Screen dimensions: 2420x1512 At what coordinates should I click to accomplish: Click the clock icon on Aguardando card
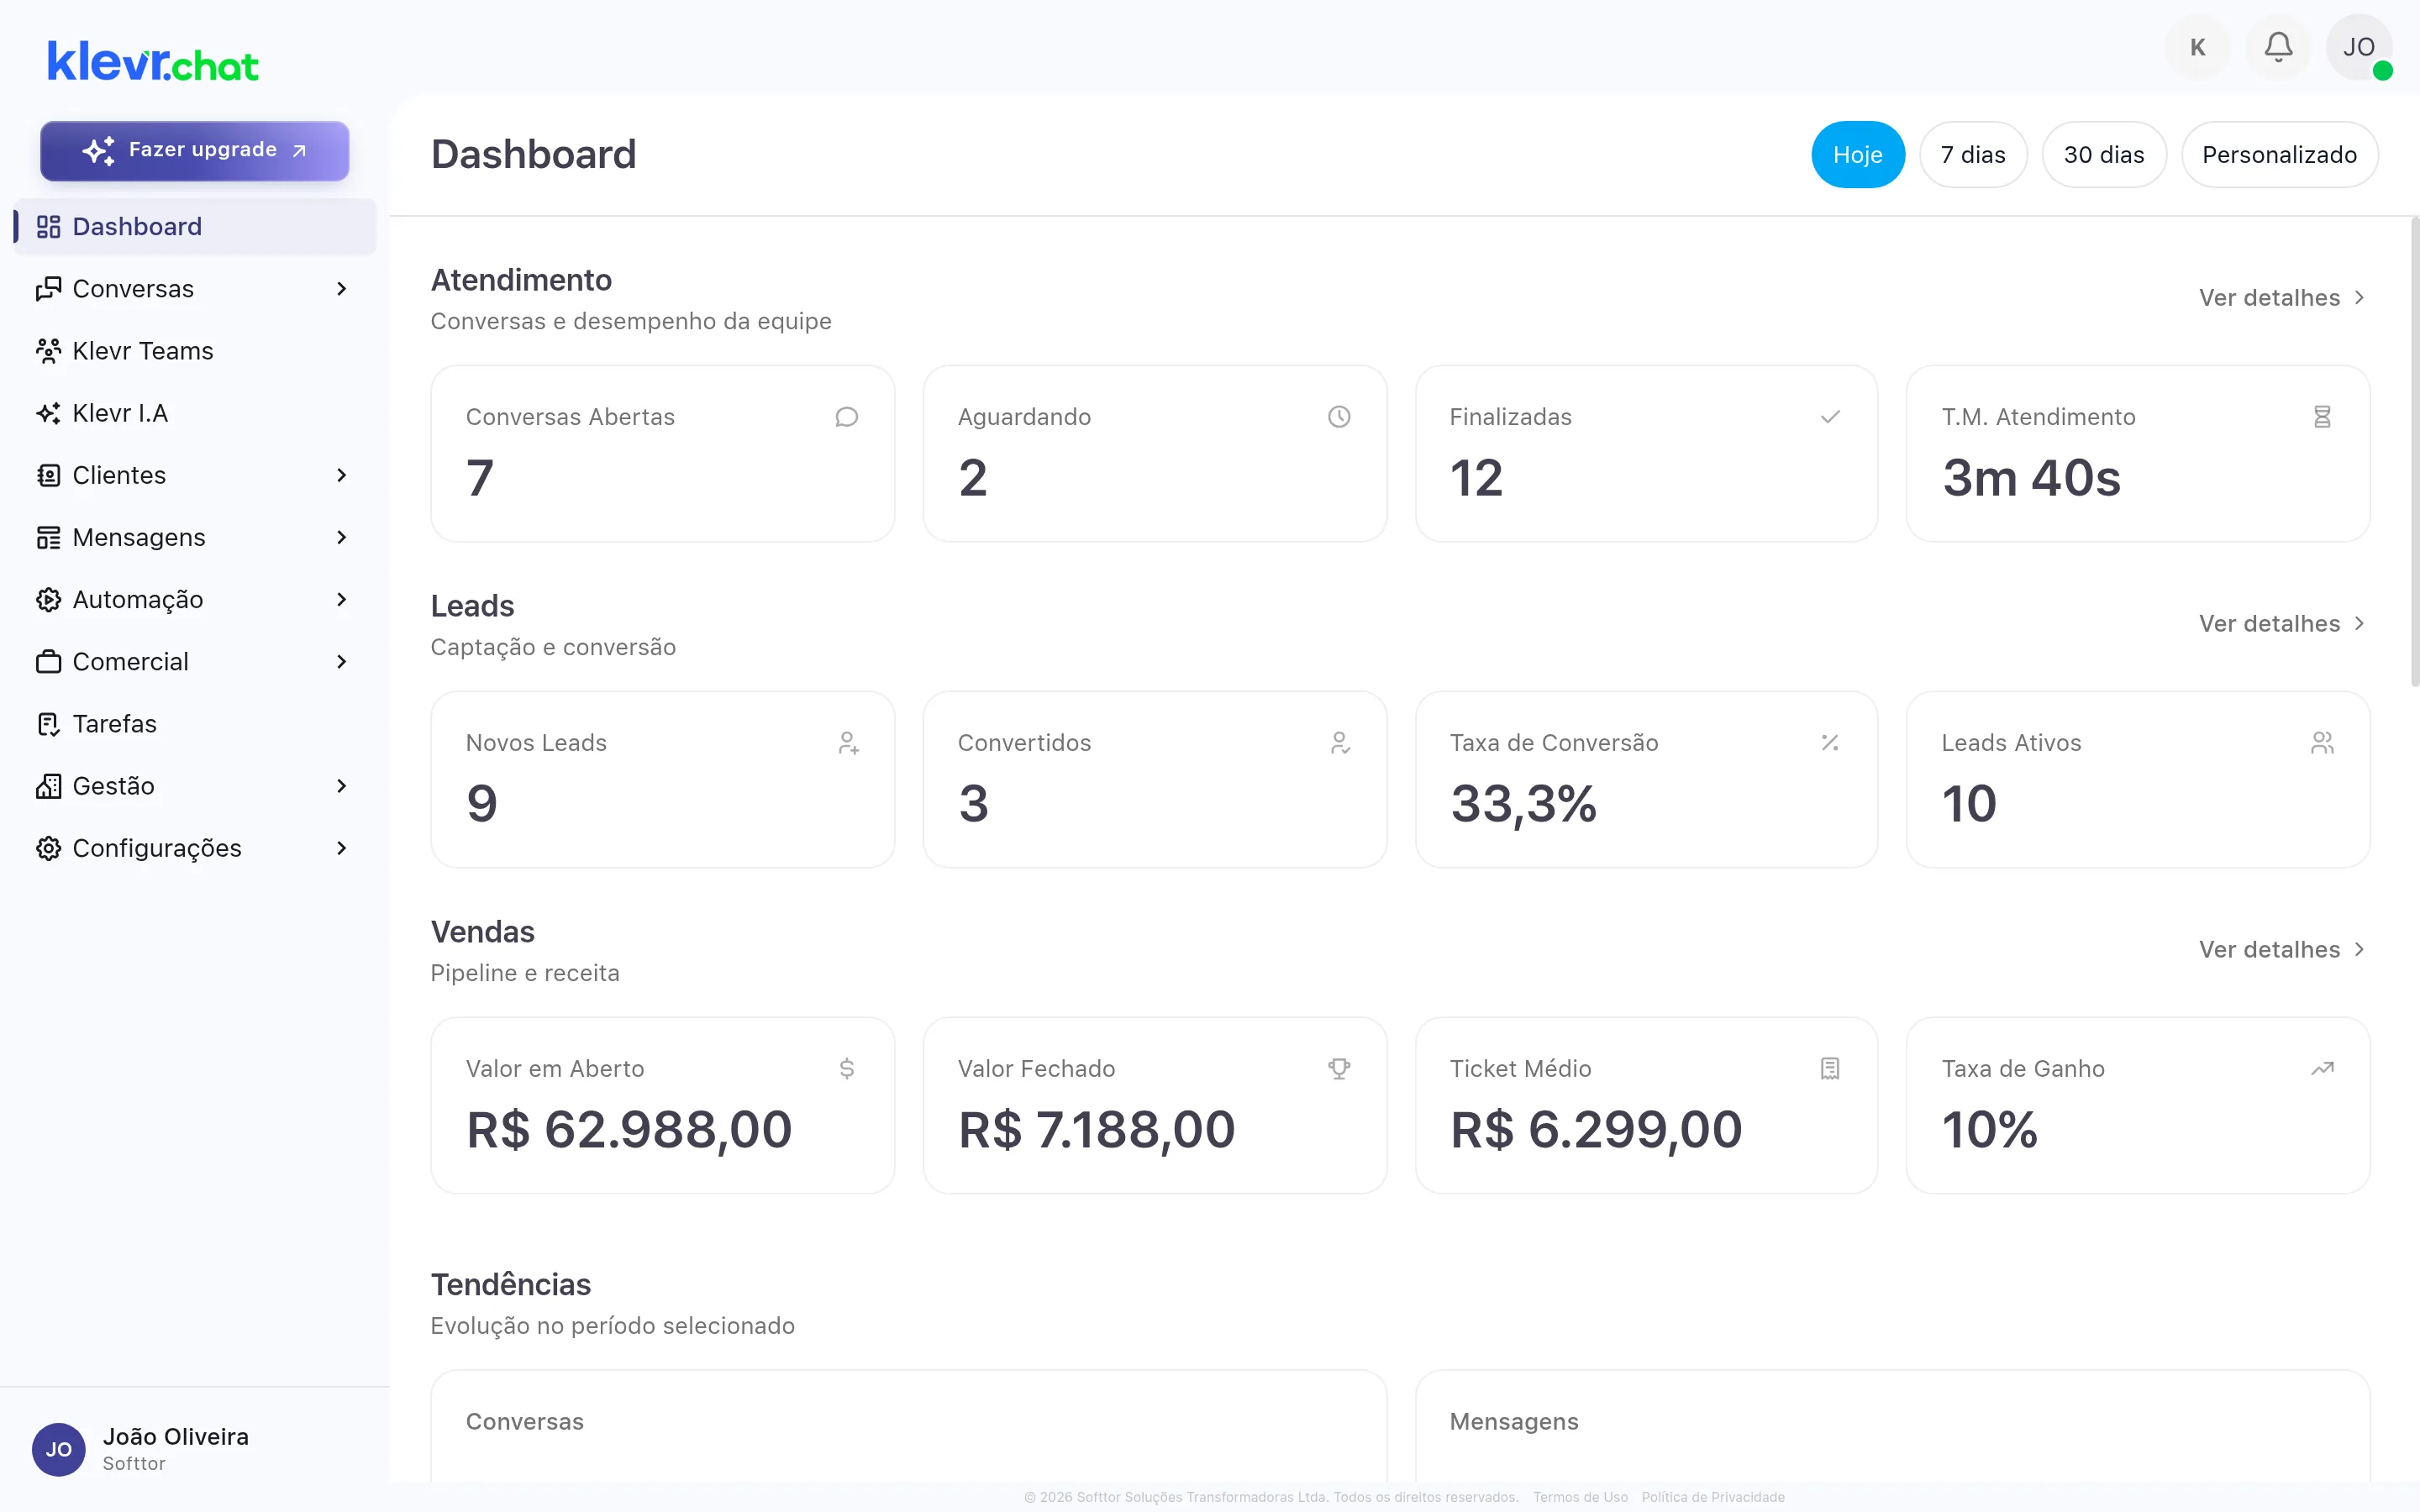point(1339,417)
